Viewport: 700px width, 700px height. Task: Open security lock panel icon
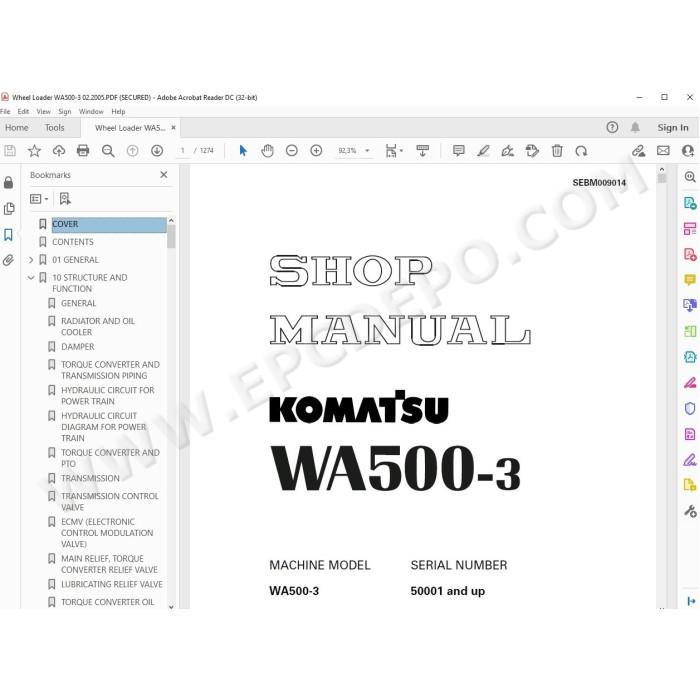(8, 182)
